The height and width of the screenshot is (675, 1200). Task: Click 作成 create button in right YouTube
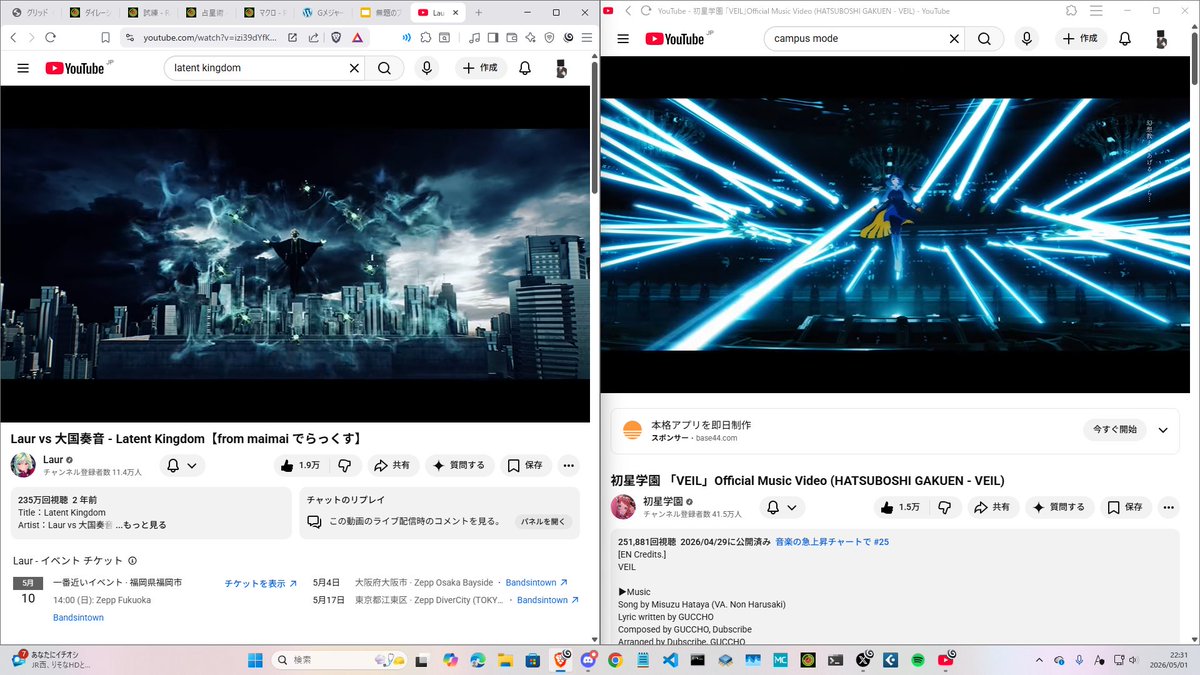[x=1081, y=39]
